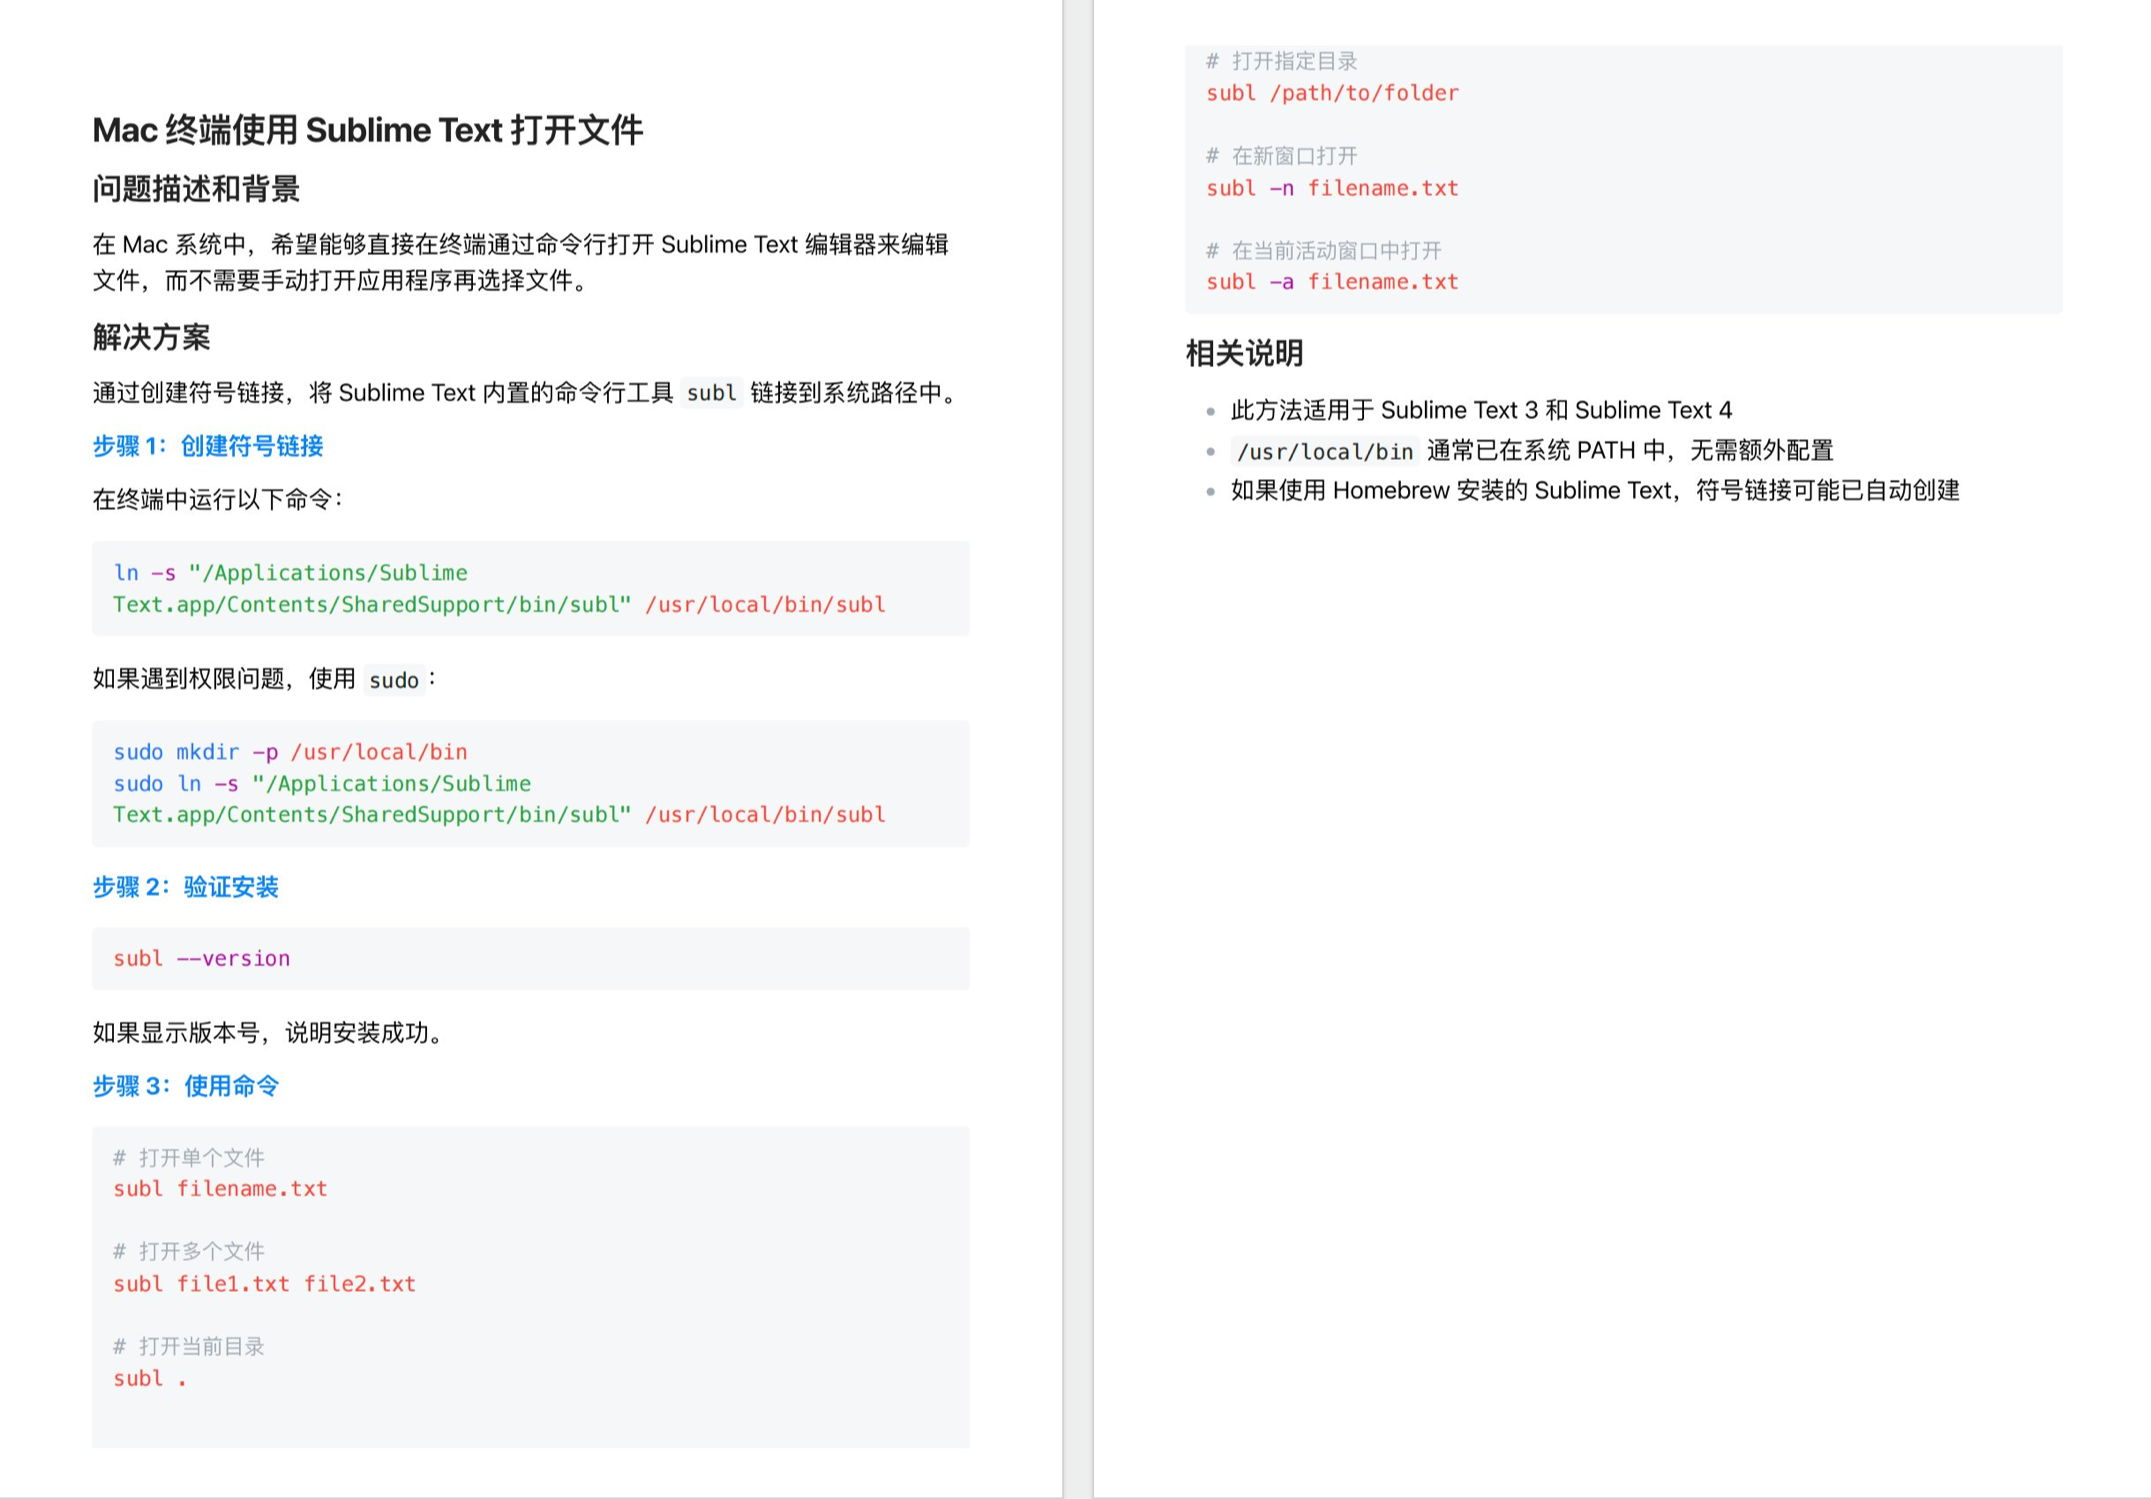This screenshot has width=2151, height=1499.
Task: Click the '步骤 1：创建符号链接' blue heading
Action: coord(208,446)
